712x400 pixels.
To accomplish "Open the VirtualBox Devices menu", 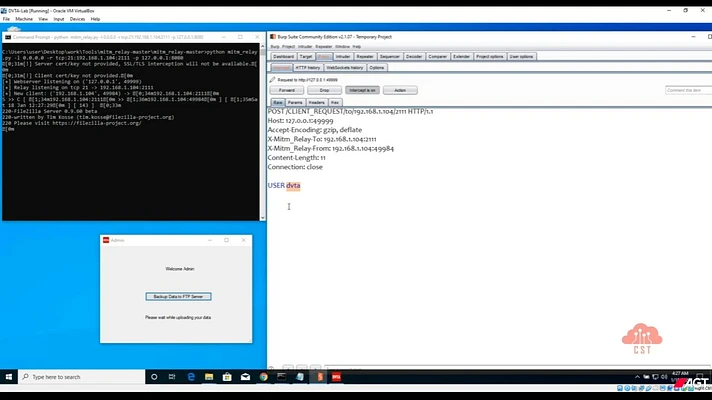I will click(x=77, y=19).
